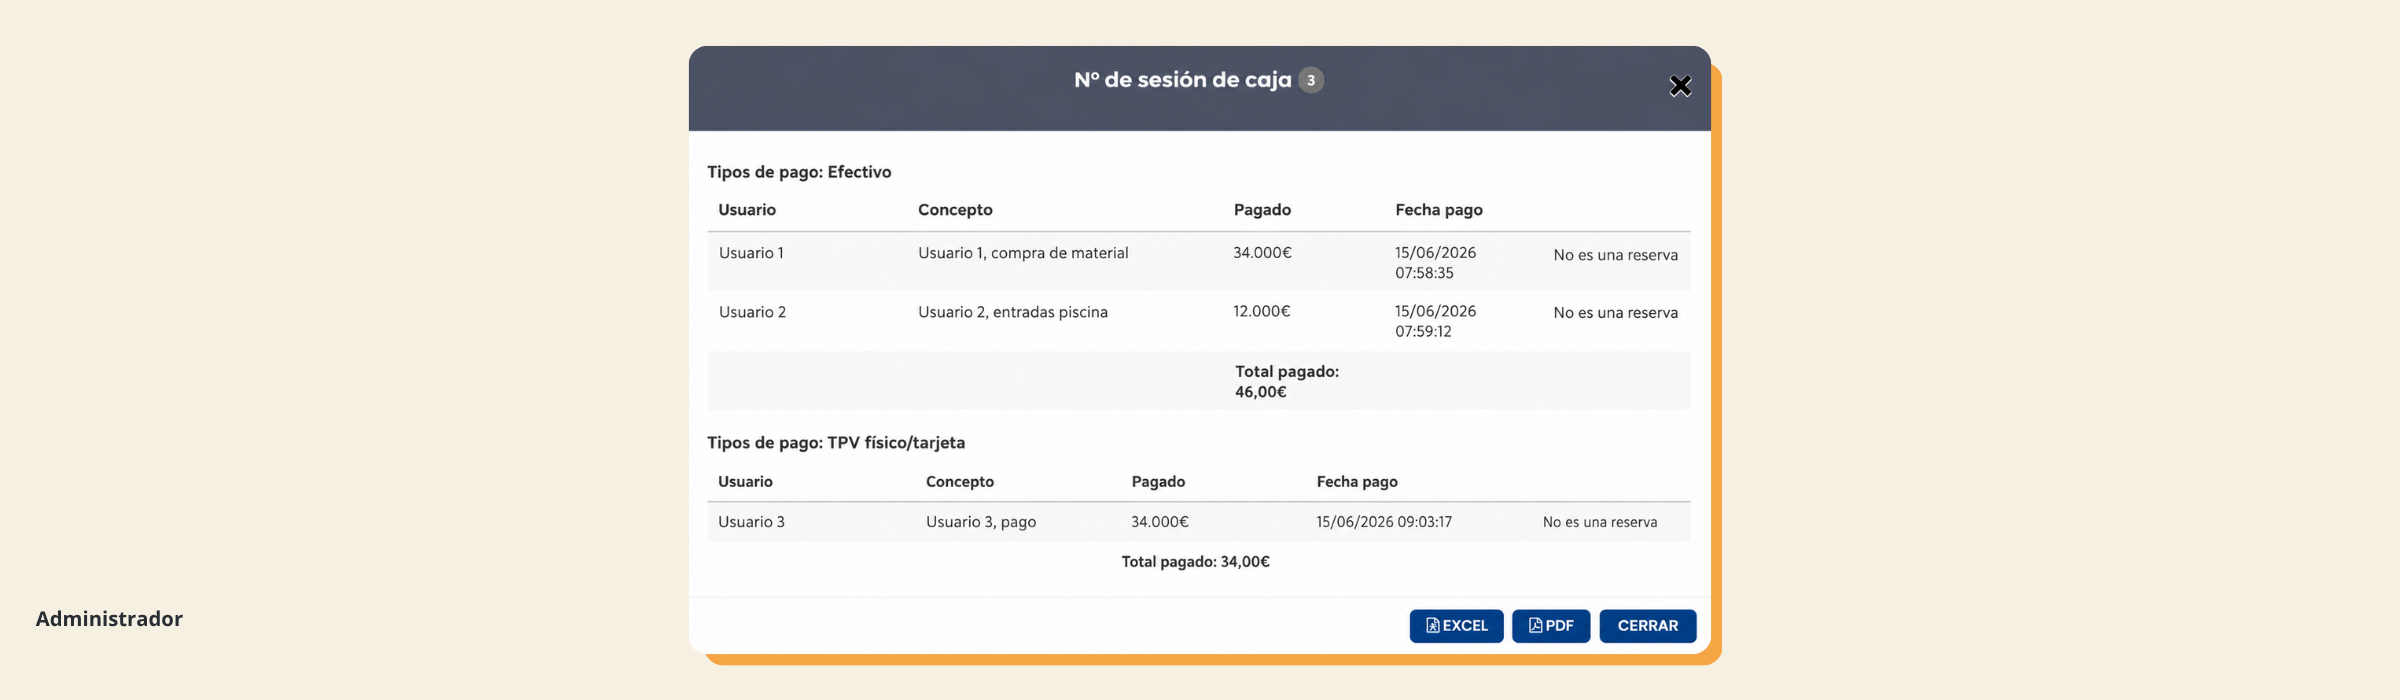Click the 'Usuario 3, pago' concept cell
Screen dimensions: 2400x700
click(981, 522)
